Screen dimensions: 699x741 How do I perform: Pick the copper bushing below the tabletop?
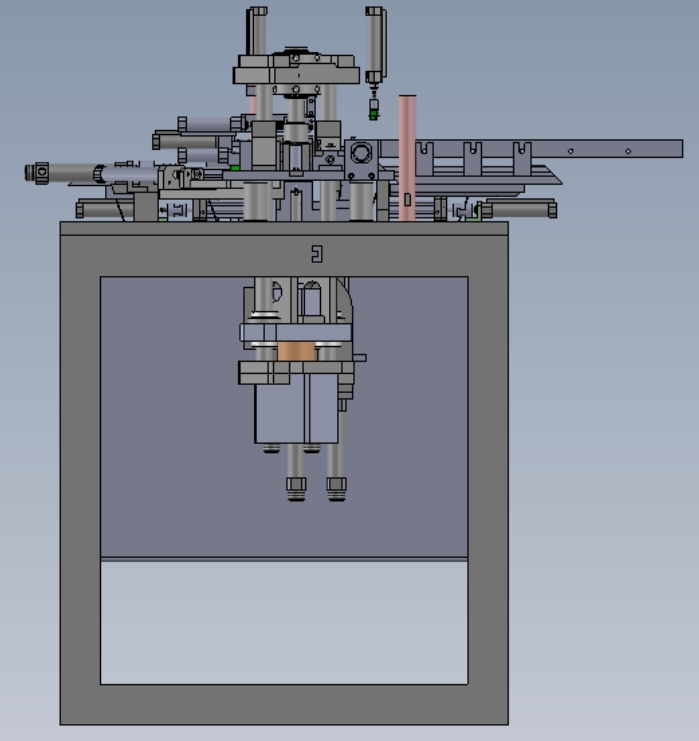(296, 352)
